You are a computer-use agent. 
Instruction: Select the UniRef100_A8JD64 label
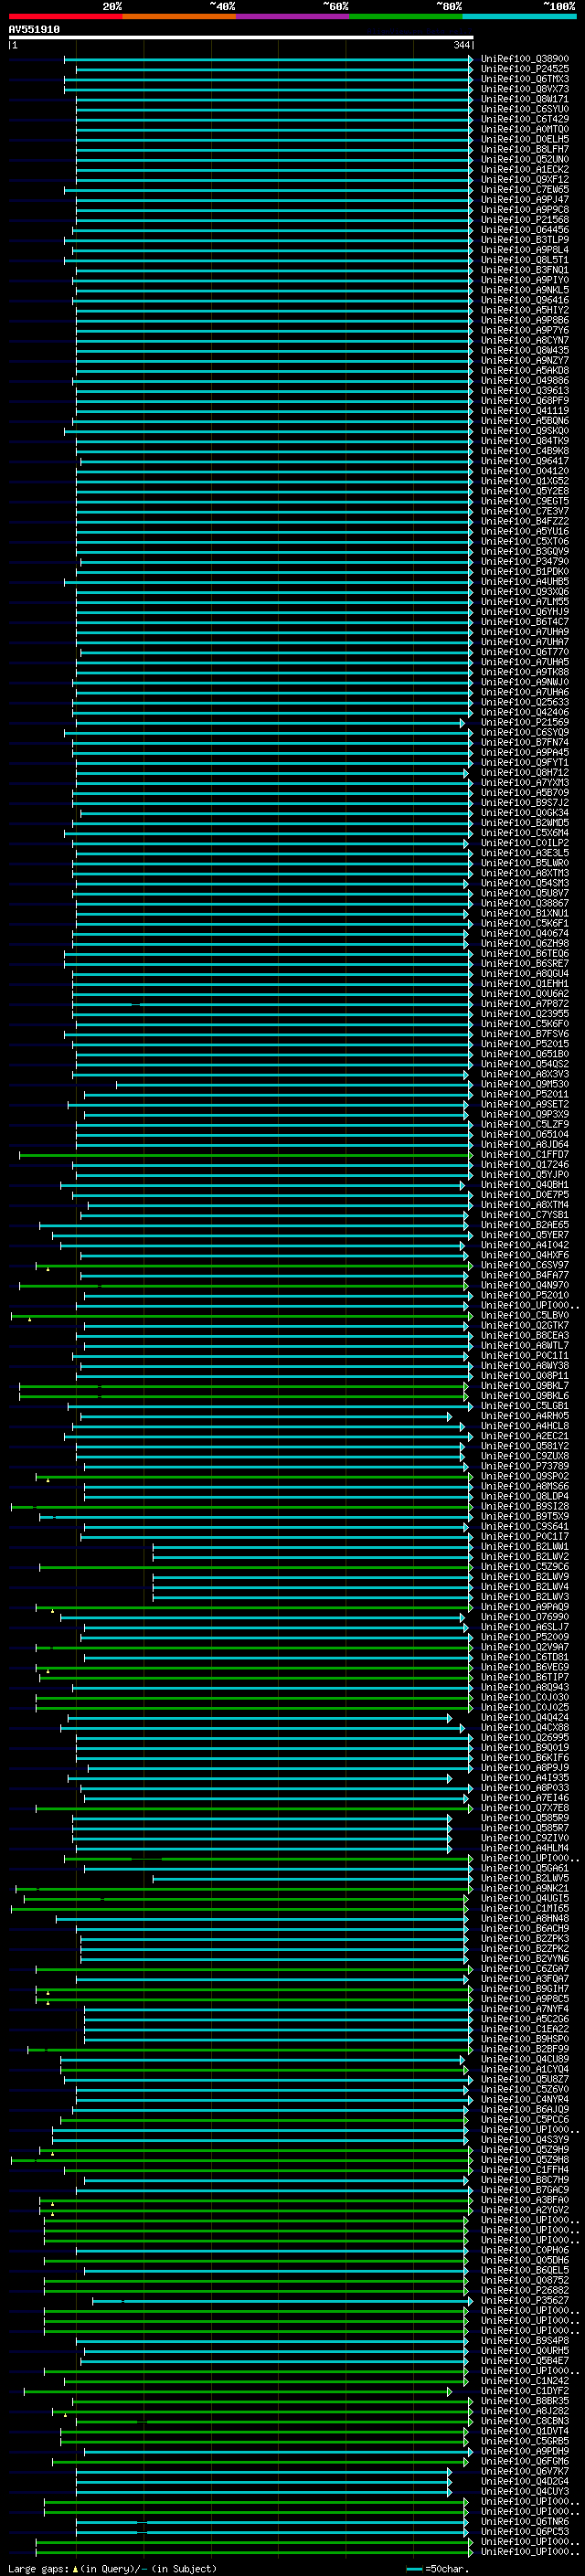coord(525,1144)
